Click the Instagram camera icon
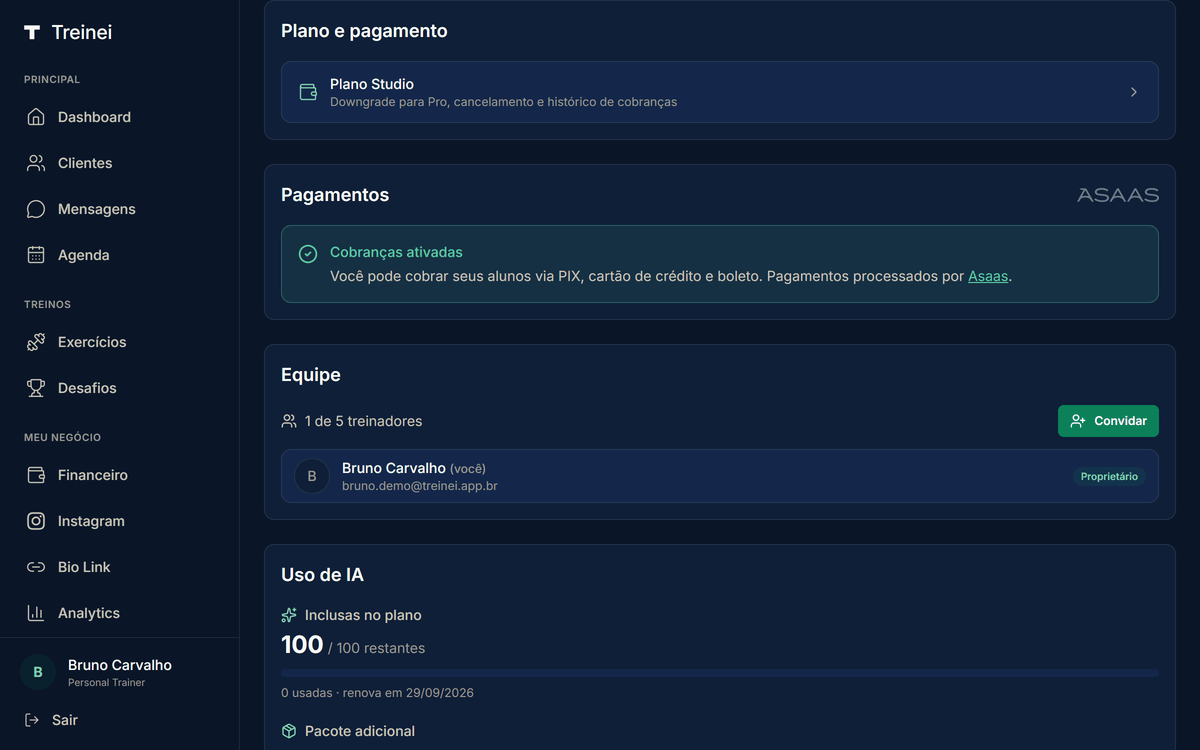 (36, 521)
